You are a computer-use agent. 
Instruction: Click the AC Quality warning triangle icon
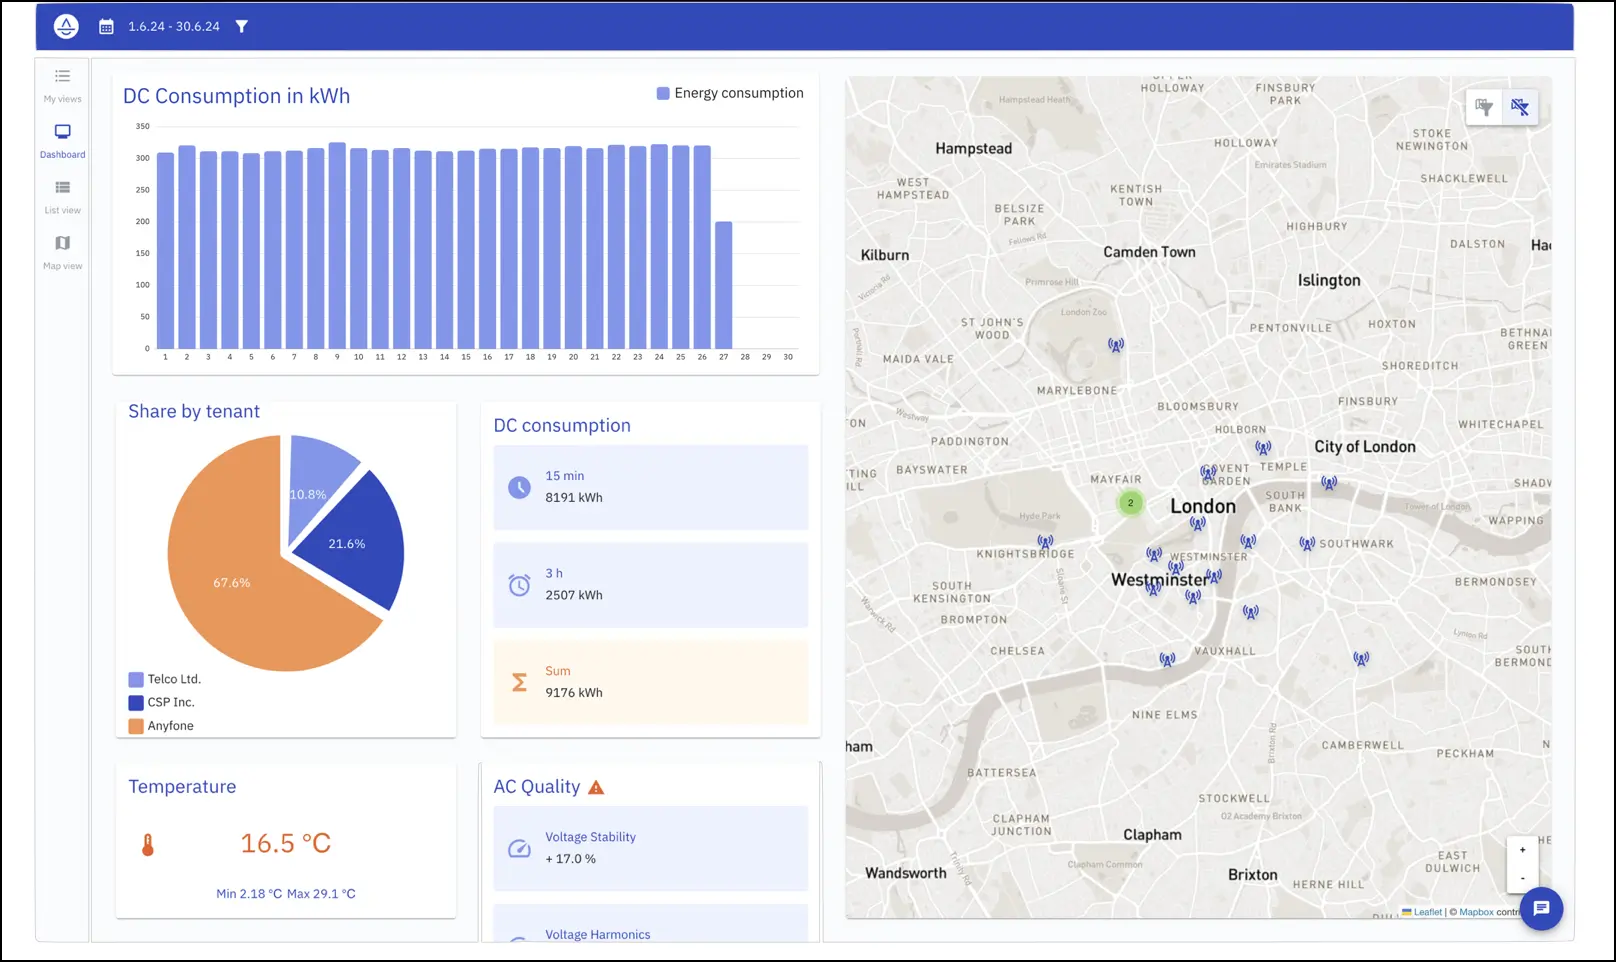596,788
